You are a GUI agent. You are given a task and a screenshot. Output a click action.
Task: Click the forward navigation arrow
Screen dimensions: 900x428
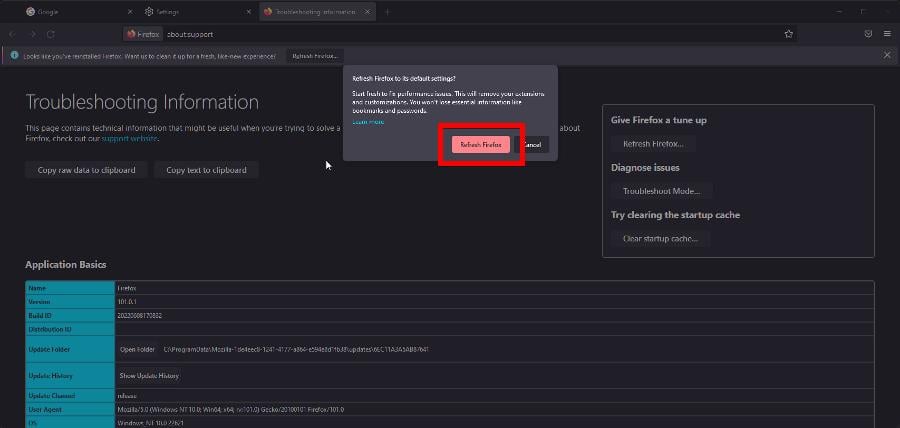point(32,34)
